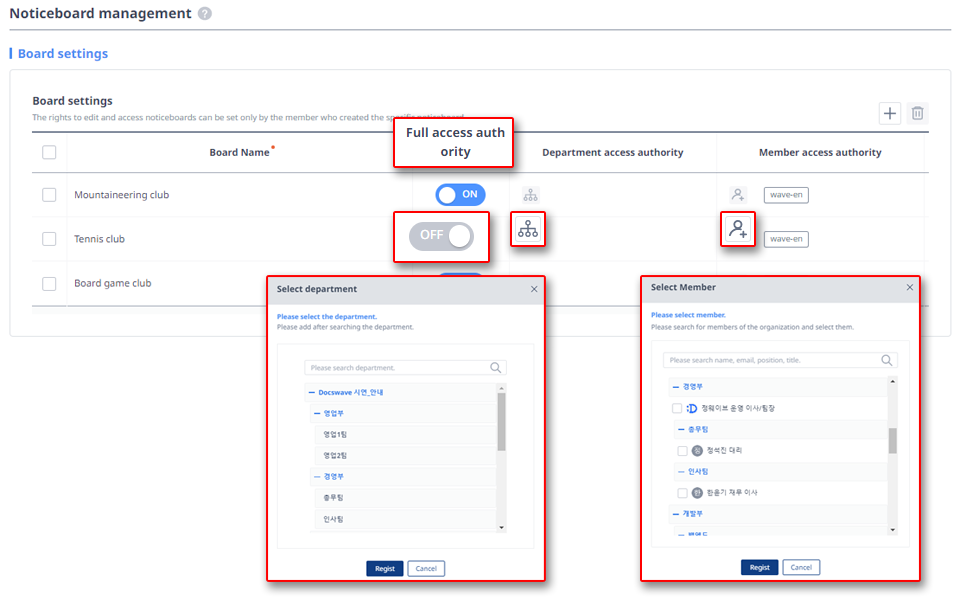Click scroll-down arrow in department list

tap(501, 527)
